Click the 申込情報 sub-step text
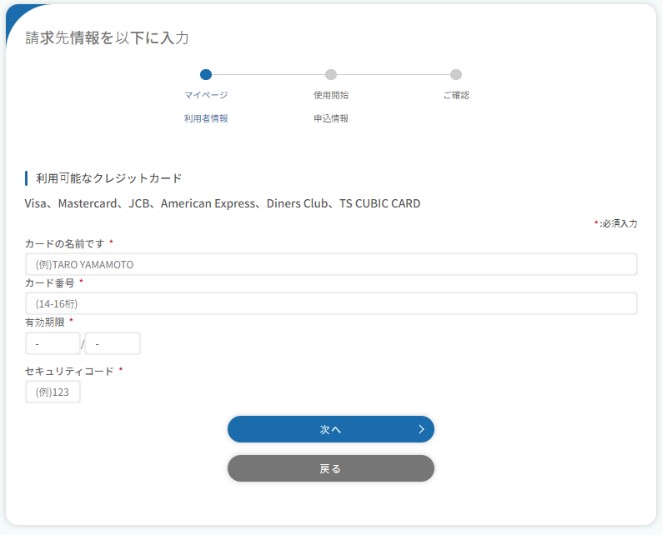Viewport: 662px width, 535px height. 331,118
